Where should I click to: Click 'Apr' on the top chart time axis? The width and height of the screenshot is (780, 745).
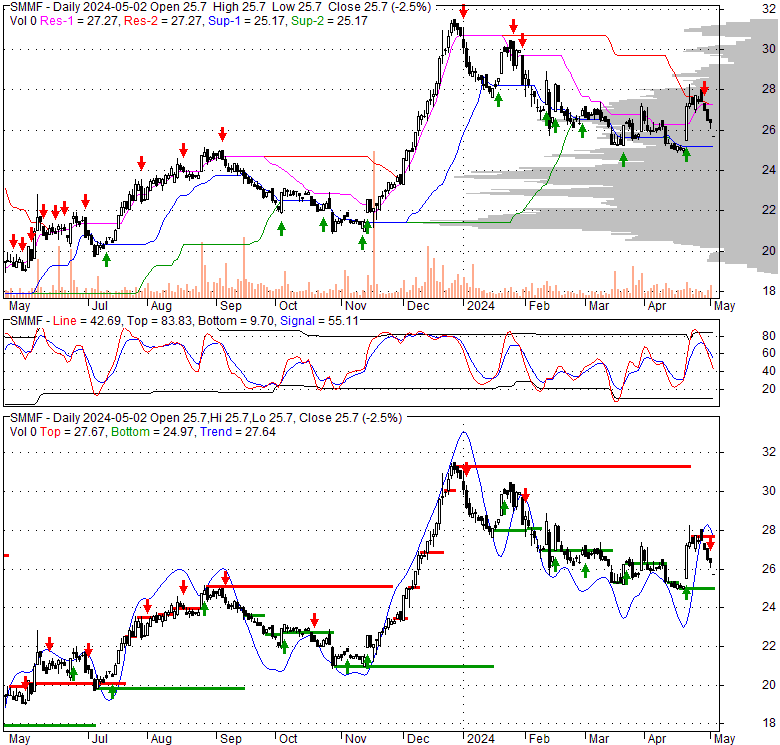tap(657, 305)
